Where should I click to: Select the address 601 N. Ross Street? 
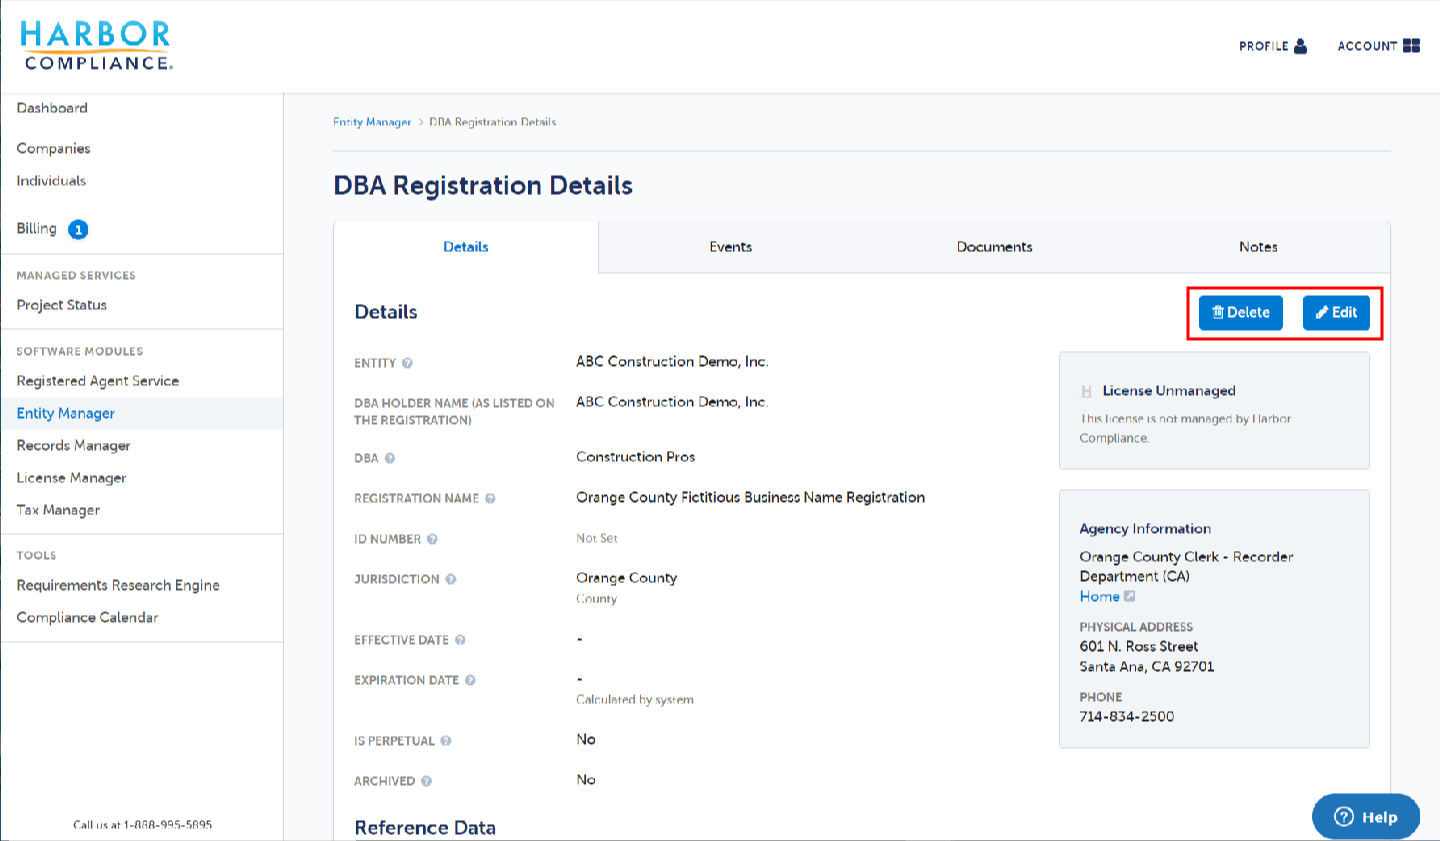pyautogui.click(x=1138, y=646)
